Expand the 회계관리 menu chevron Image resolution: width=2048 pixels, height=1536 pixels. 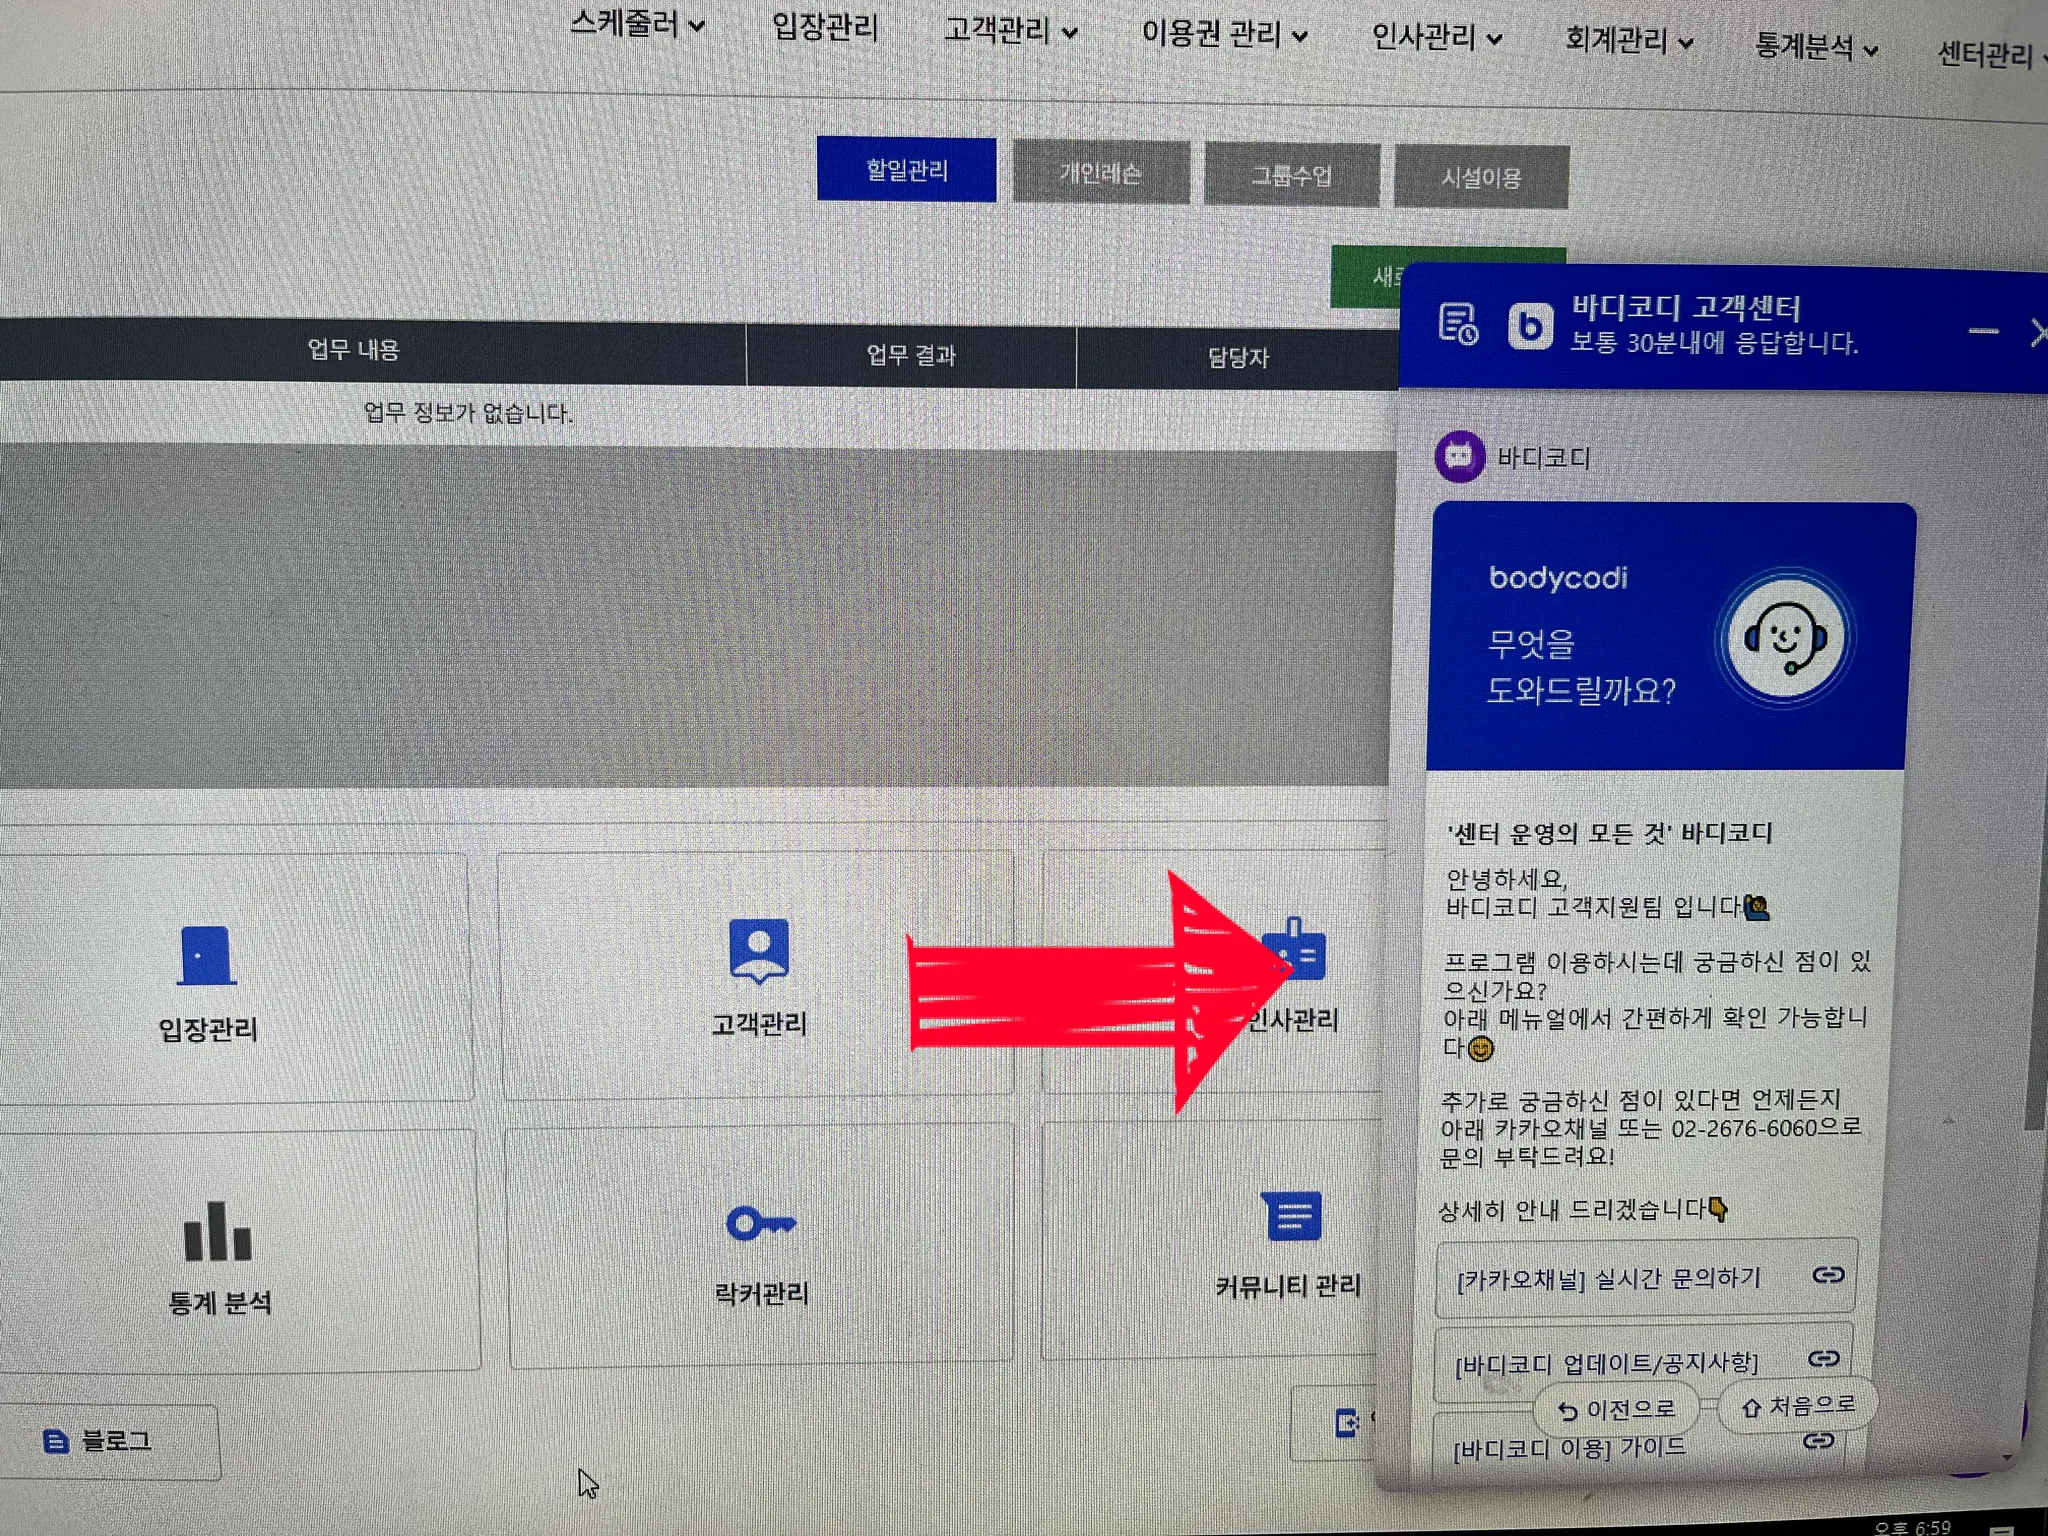point(1686,43)
